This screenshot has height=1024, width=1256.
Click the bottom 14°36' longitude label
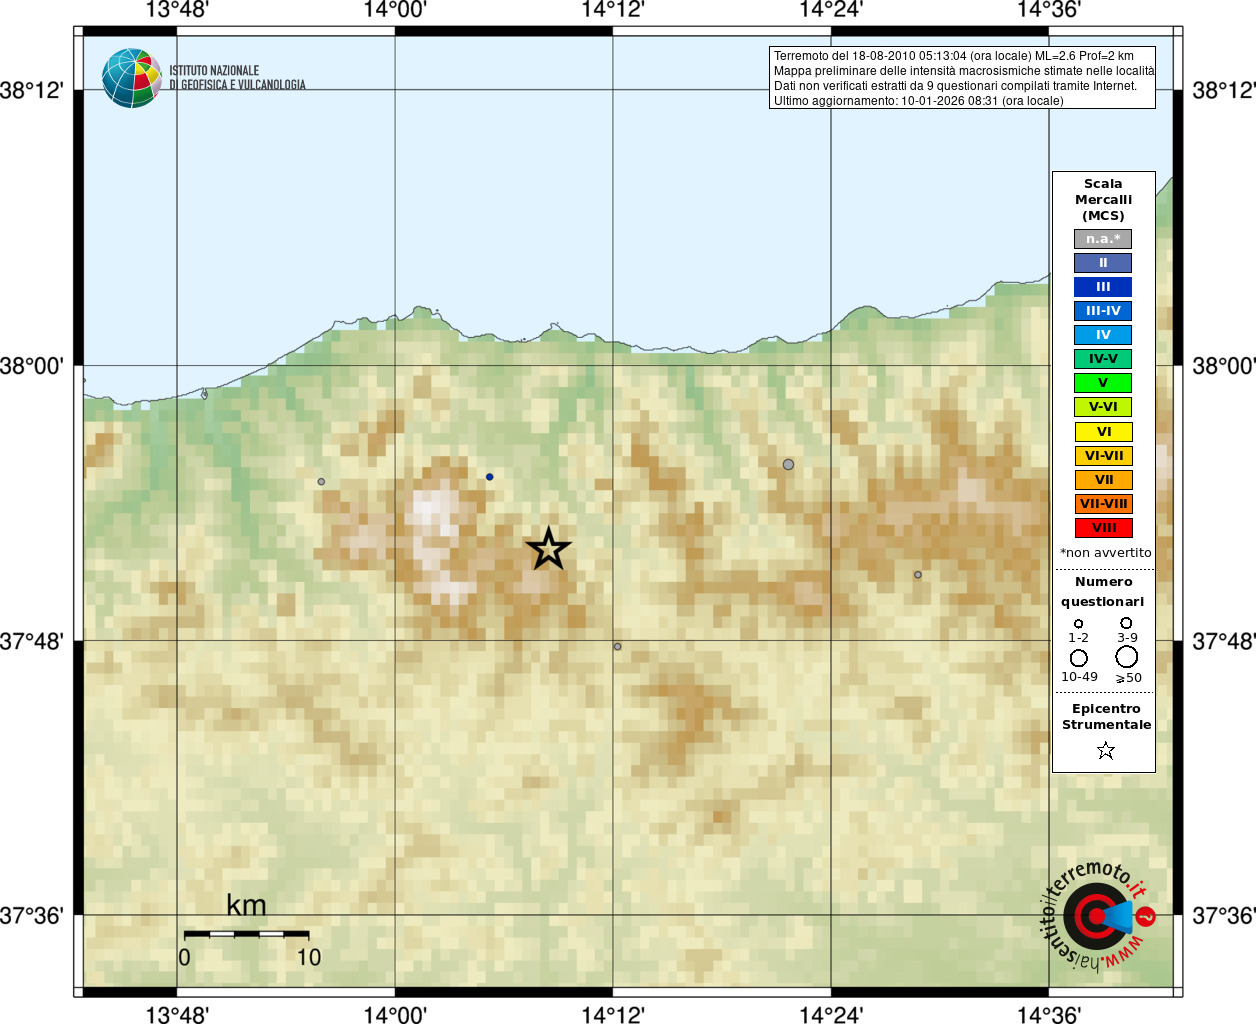1049,1014
